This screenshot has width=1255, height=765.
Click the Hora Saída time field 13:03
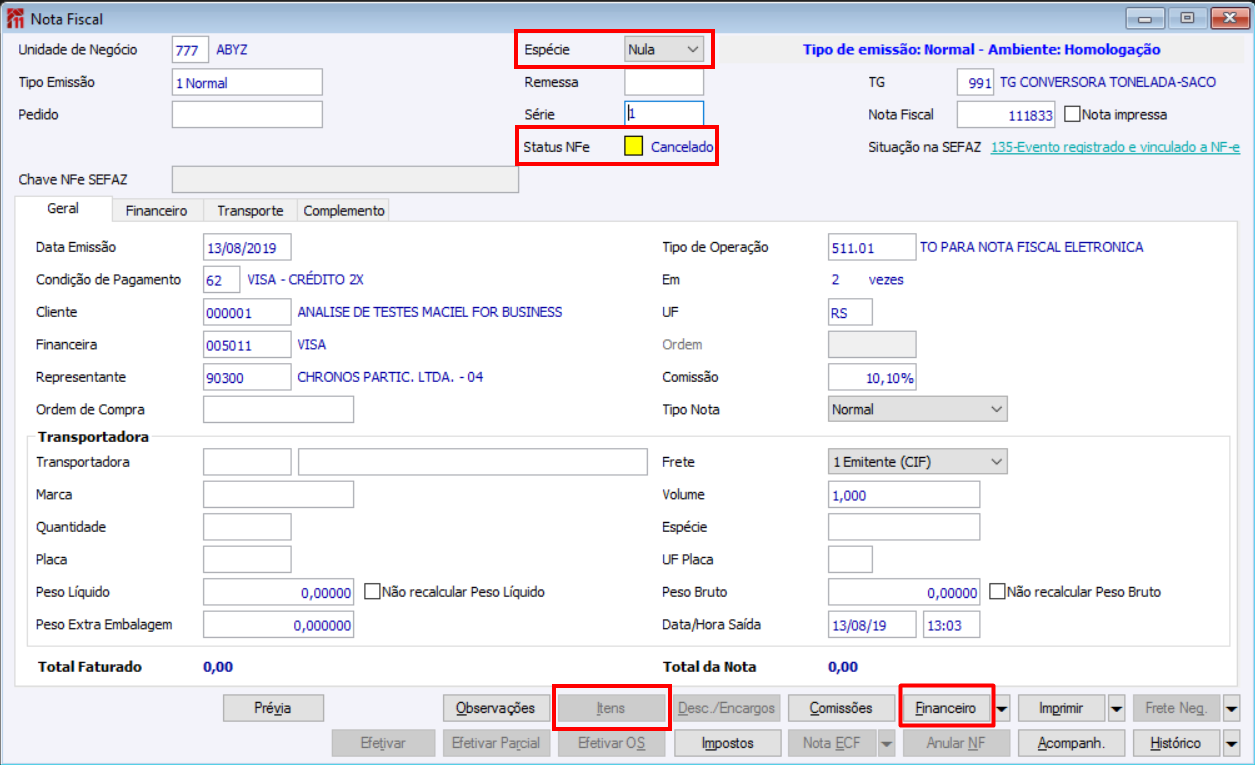point(951,624)
